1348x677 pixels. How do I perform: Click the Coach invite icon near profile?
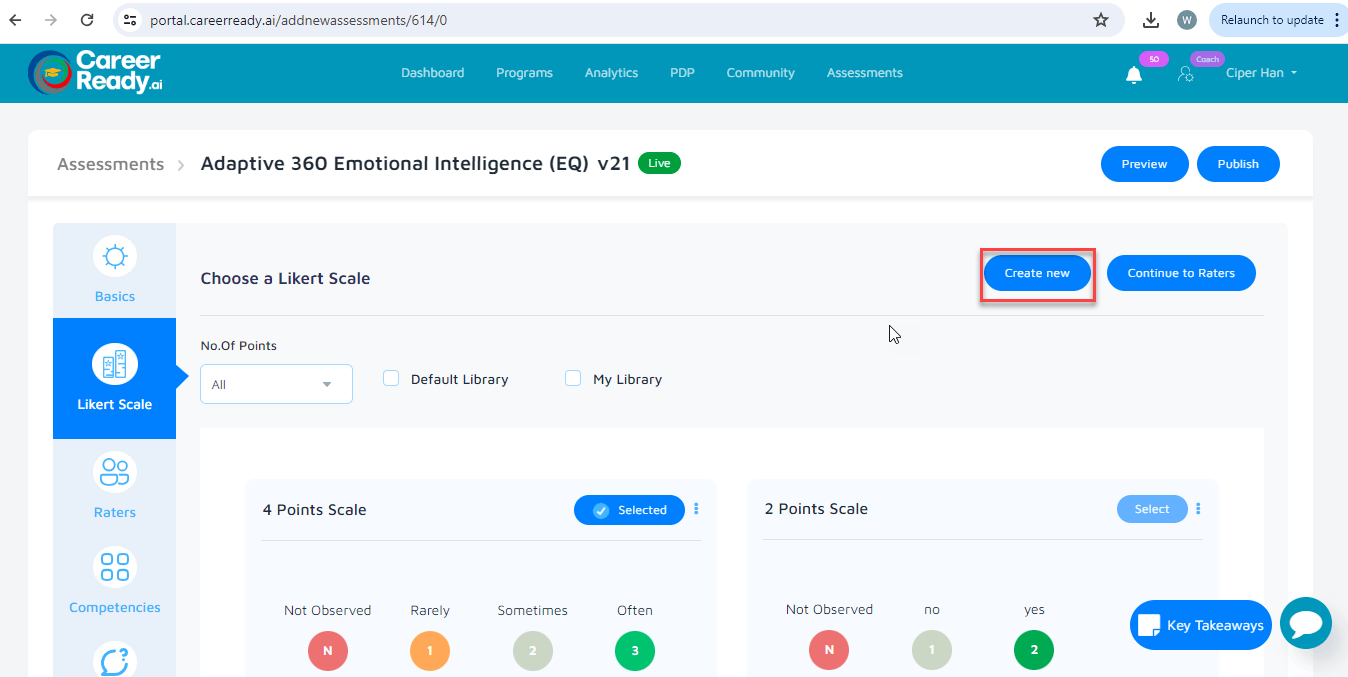(x=1186, y=73)
